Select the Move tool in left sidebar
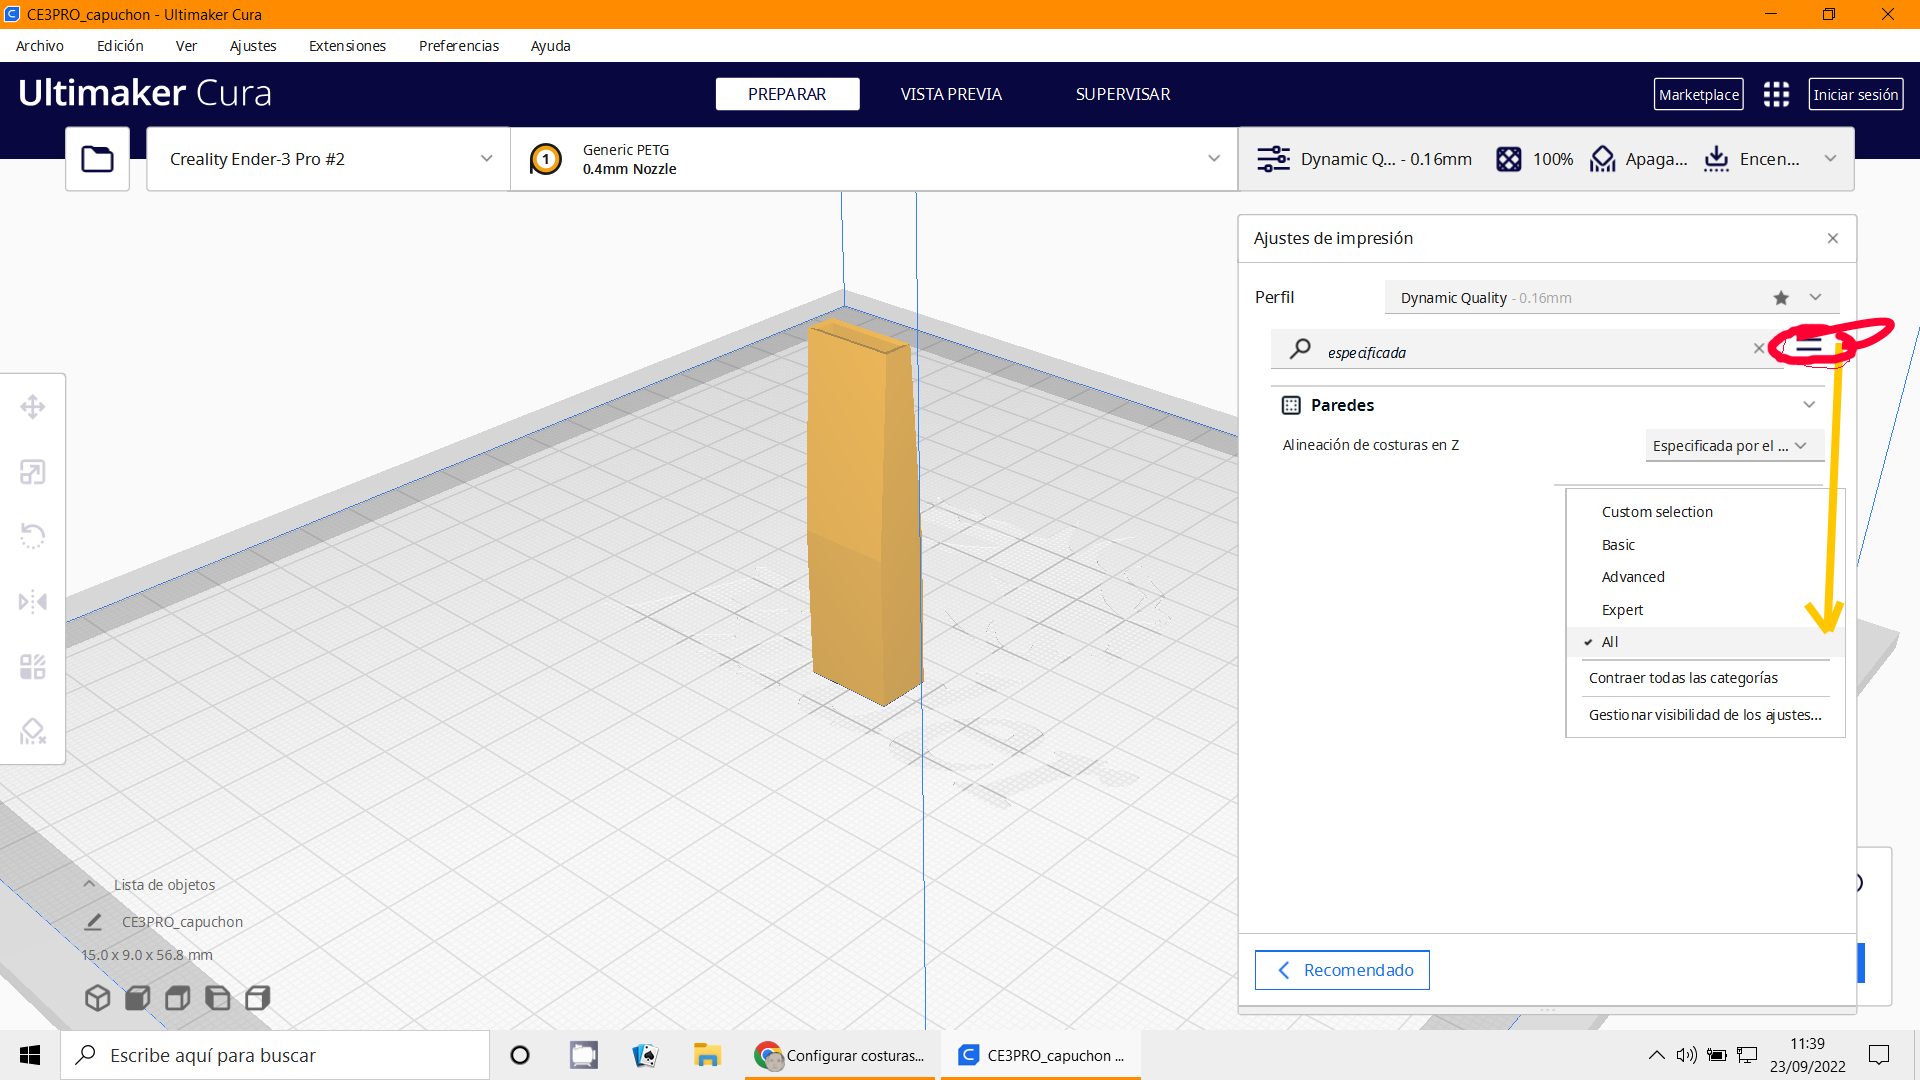 (33, 407)
